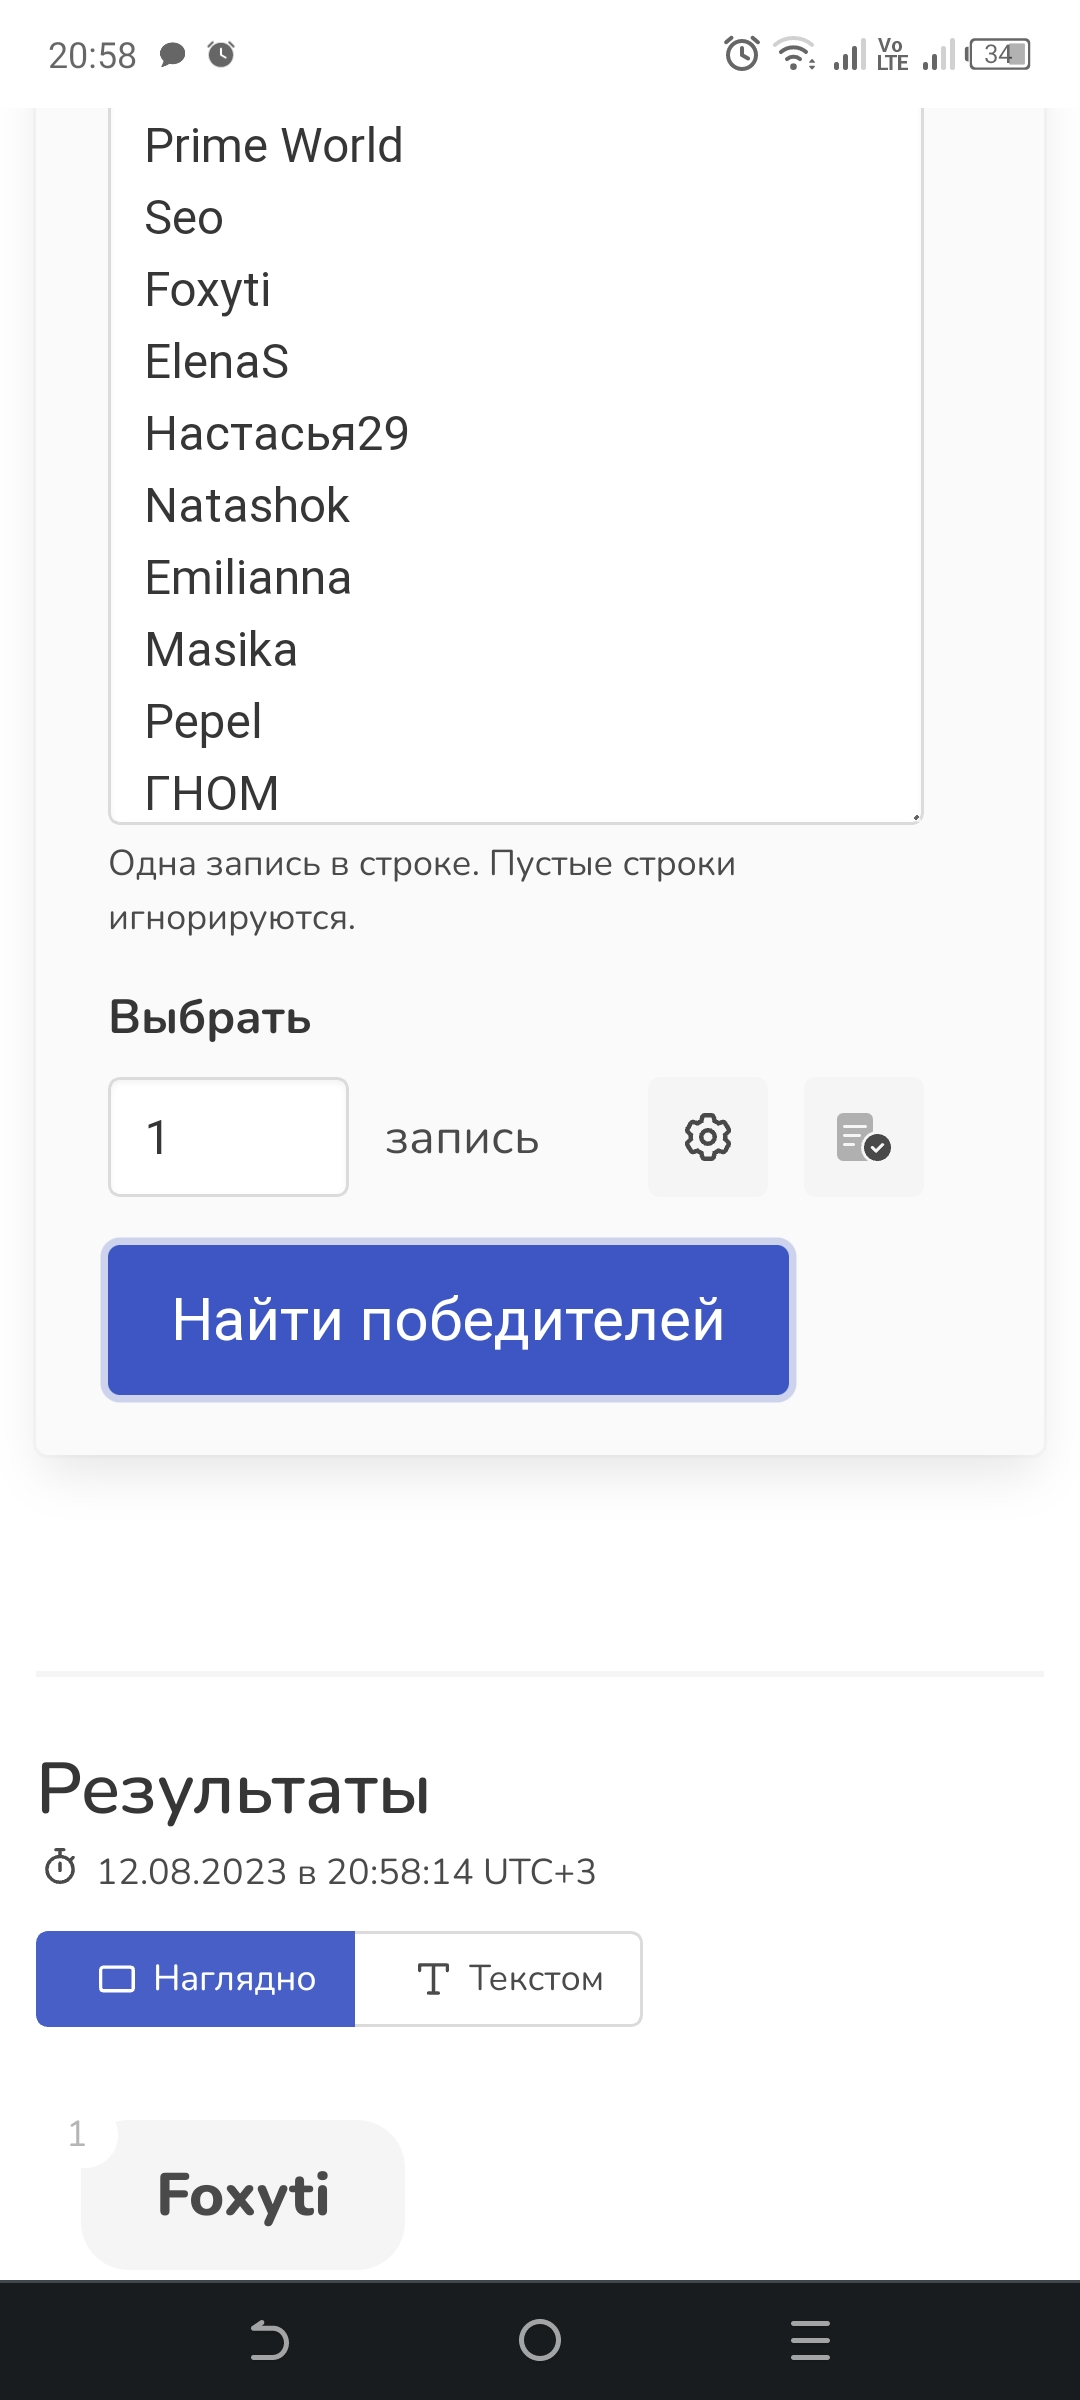The width and height of the screenshot is (1080, 2400).
Task: Tap the Wi-Fi status icon
Action: tap(795, 54)
